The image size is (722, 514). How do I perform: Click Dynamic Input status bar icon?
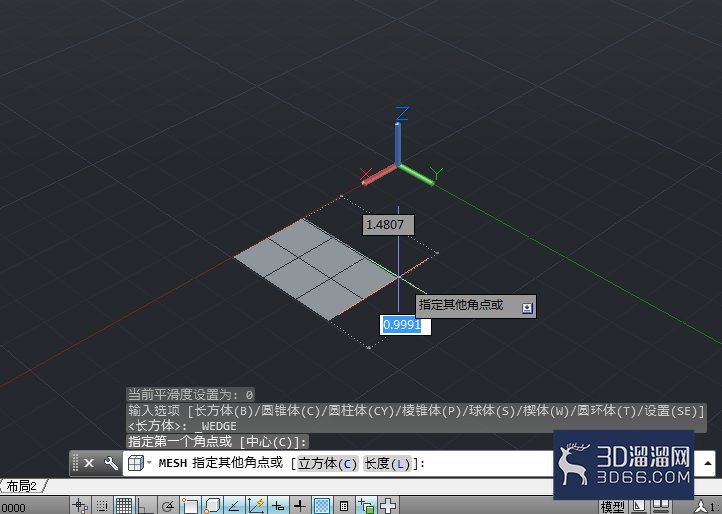(x=278, y=506)
